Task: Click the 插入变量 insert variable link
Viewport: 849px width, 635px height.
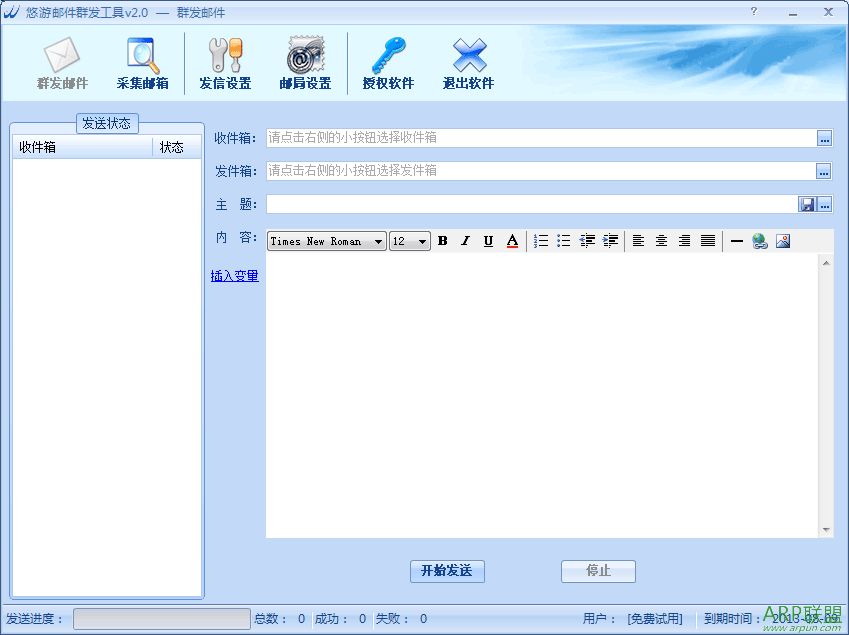Action: (x=235, y=276)
